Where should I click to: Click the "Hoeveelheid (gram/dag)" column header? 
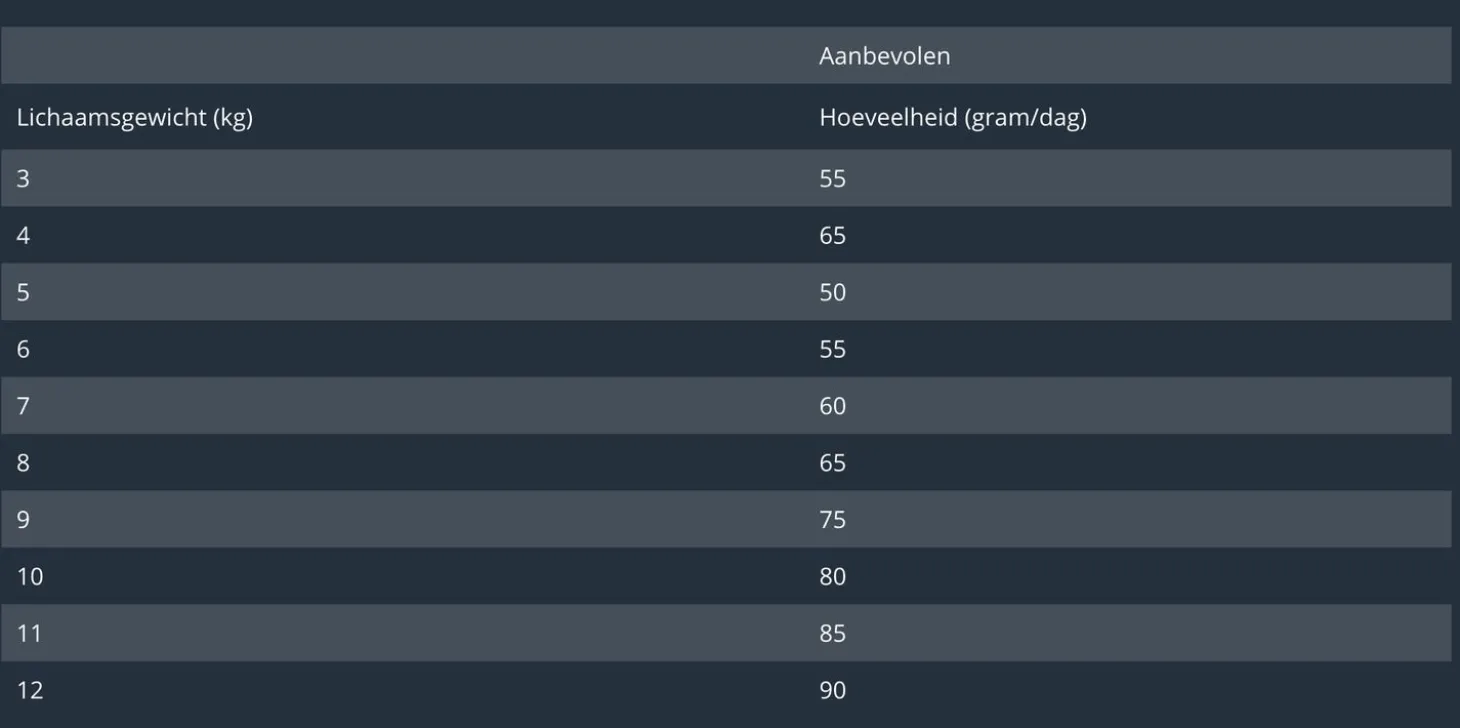952,118
